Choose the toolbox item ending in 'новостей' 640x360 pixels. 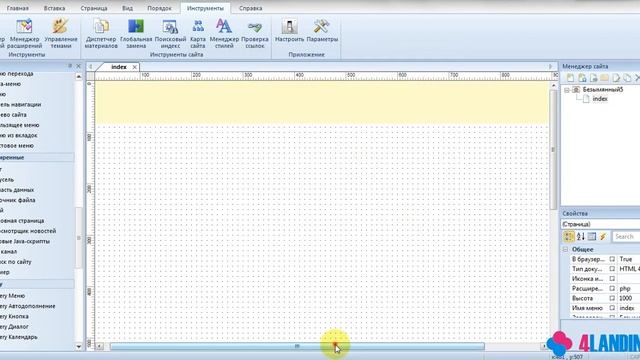[28, 231]
